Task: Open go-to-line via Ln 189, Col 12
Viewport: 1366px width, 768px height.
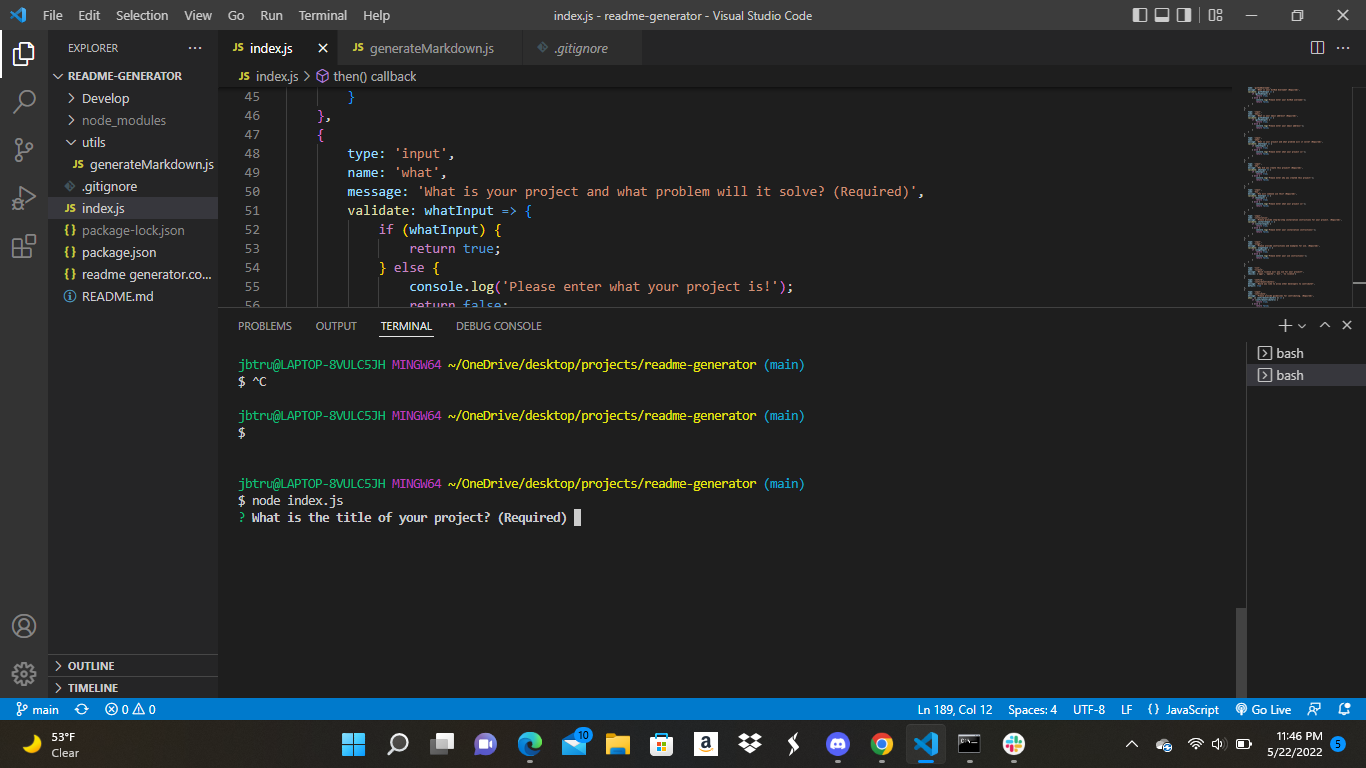Action: [954, 709]
